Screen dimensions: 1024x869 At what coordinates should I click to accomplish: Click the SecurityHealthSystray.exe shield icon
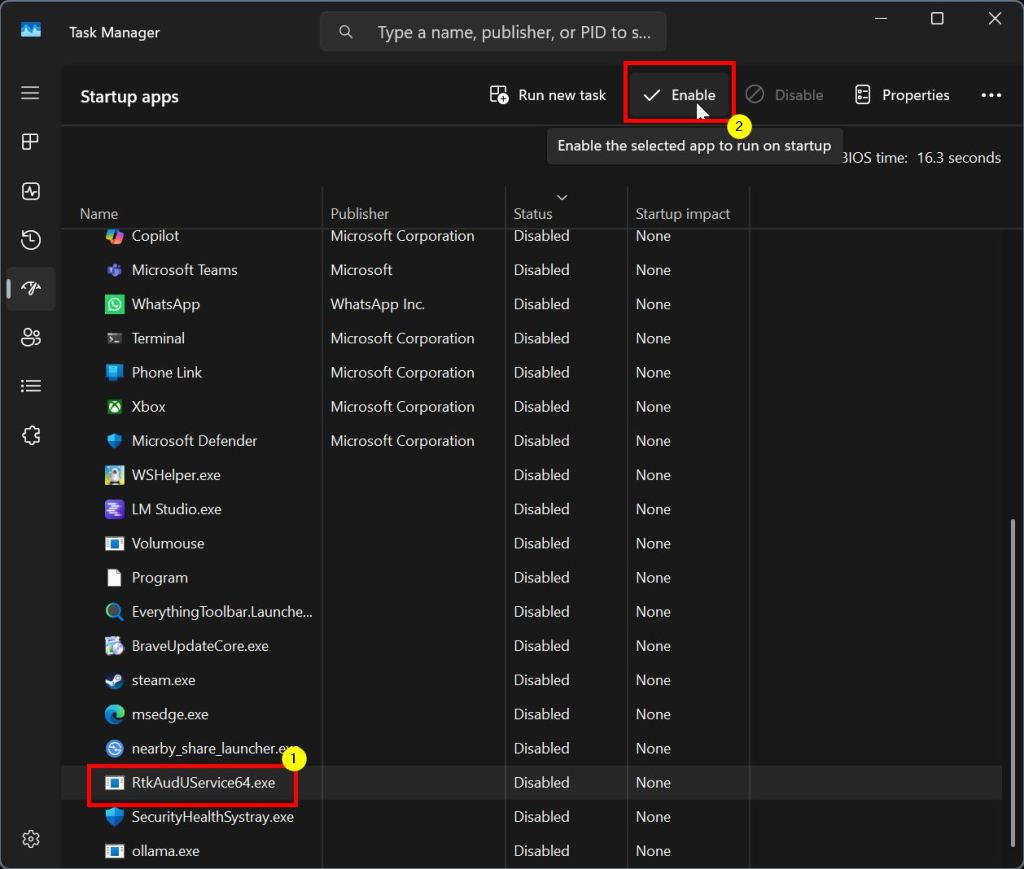pyautogui.click(x=114, y=817)
